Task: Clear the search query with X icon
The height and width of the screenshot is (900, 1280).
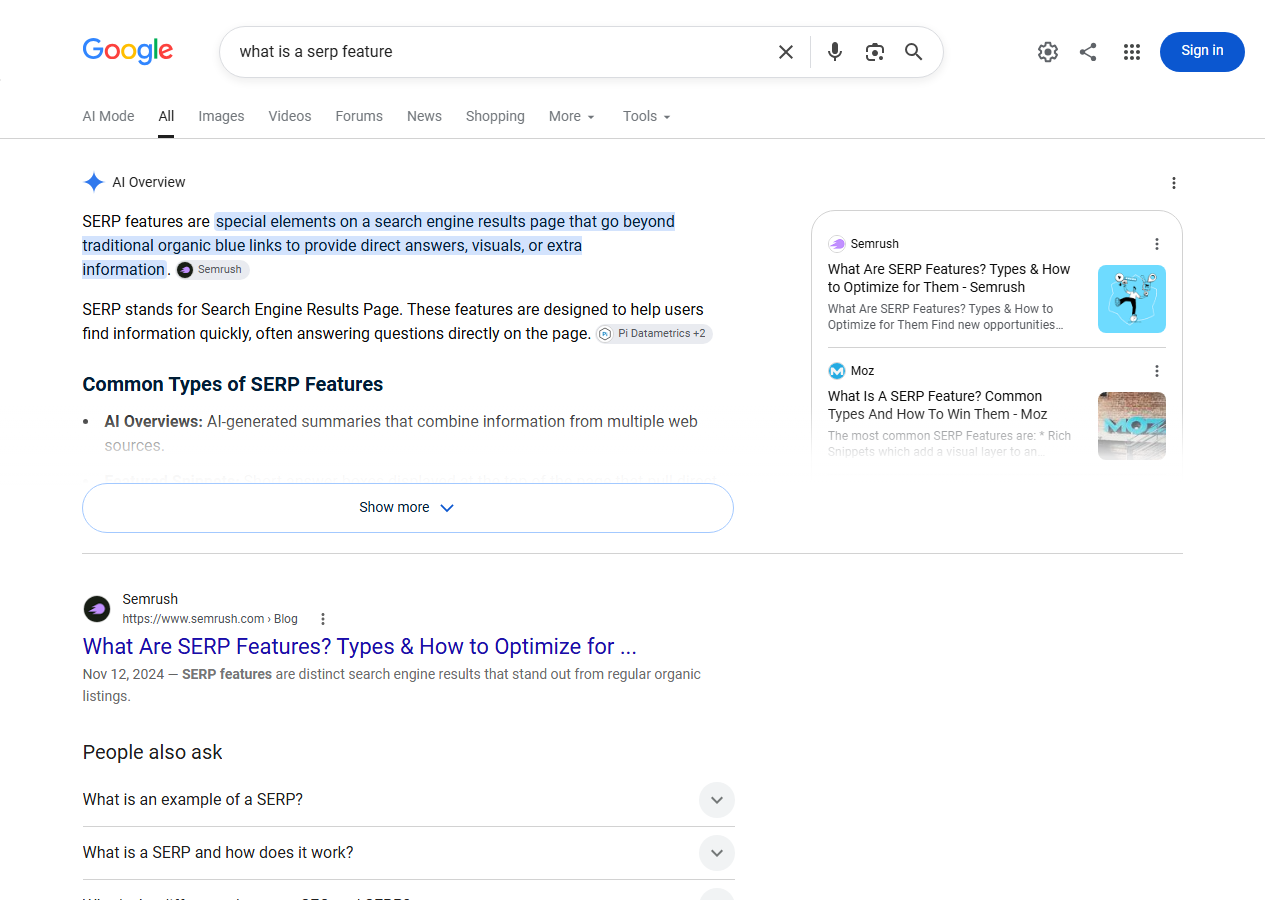Action: click(x=786, y=52)
